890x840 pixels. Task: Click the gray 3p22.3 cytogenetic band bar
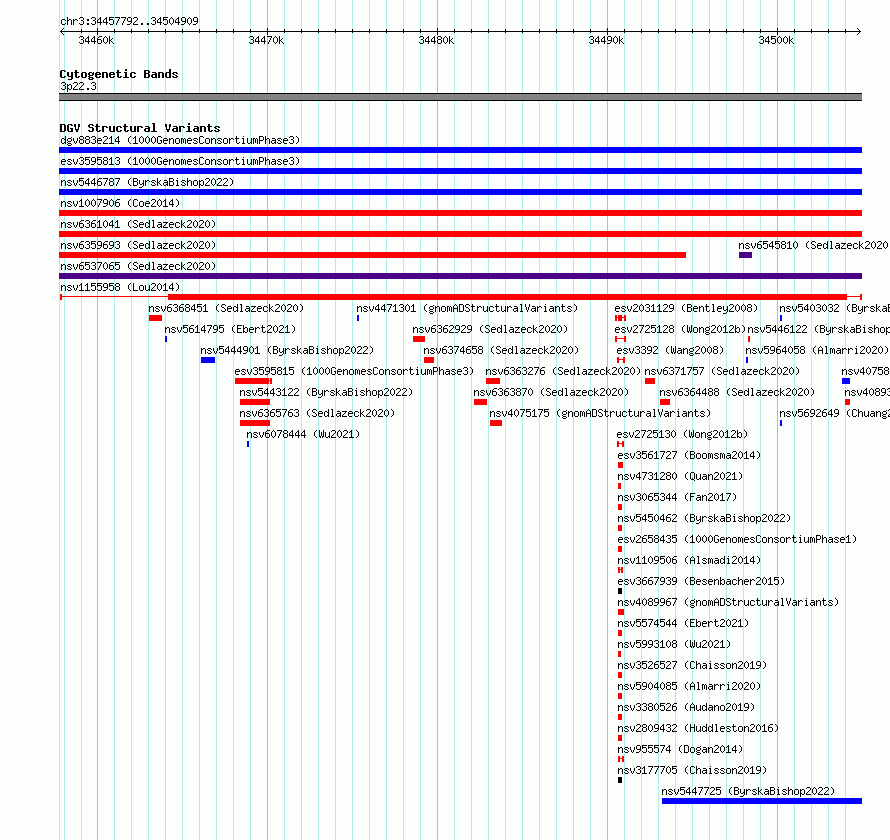coord(460,97)
